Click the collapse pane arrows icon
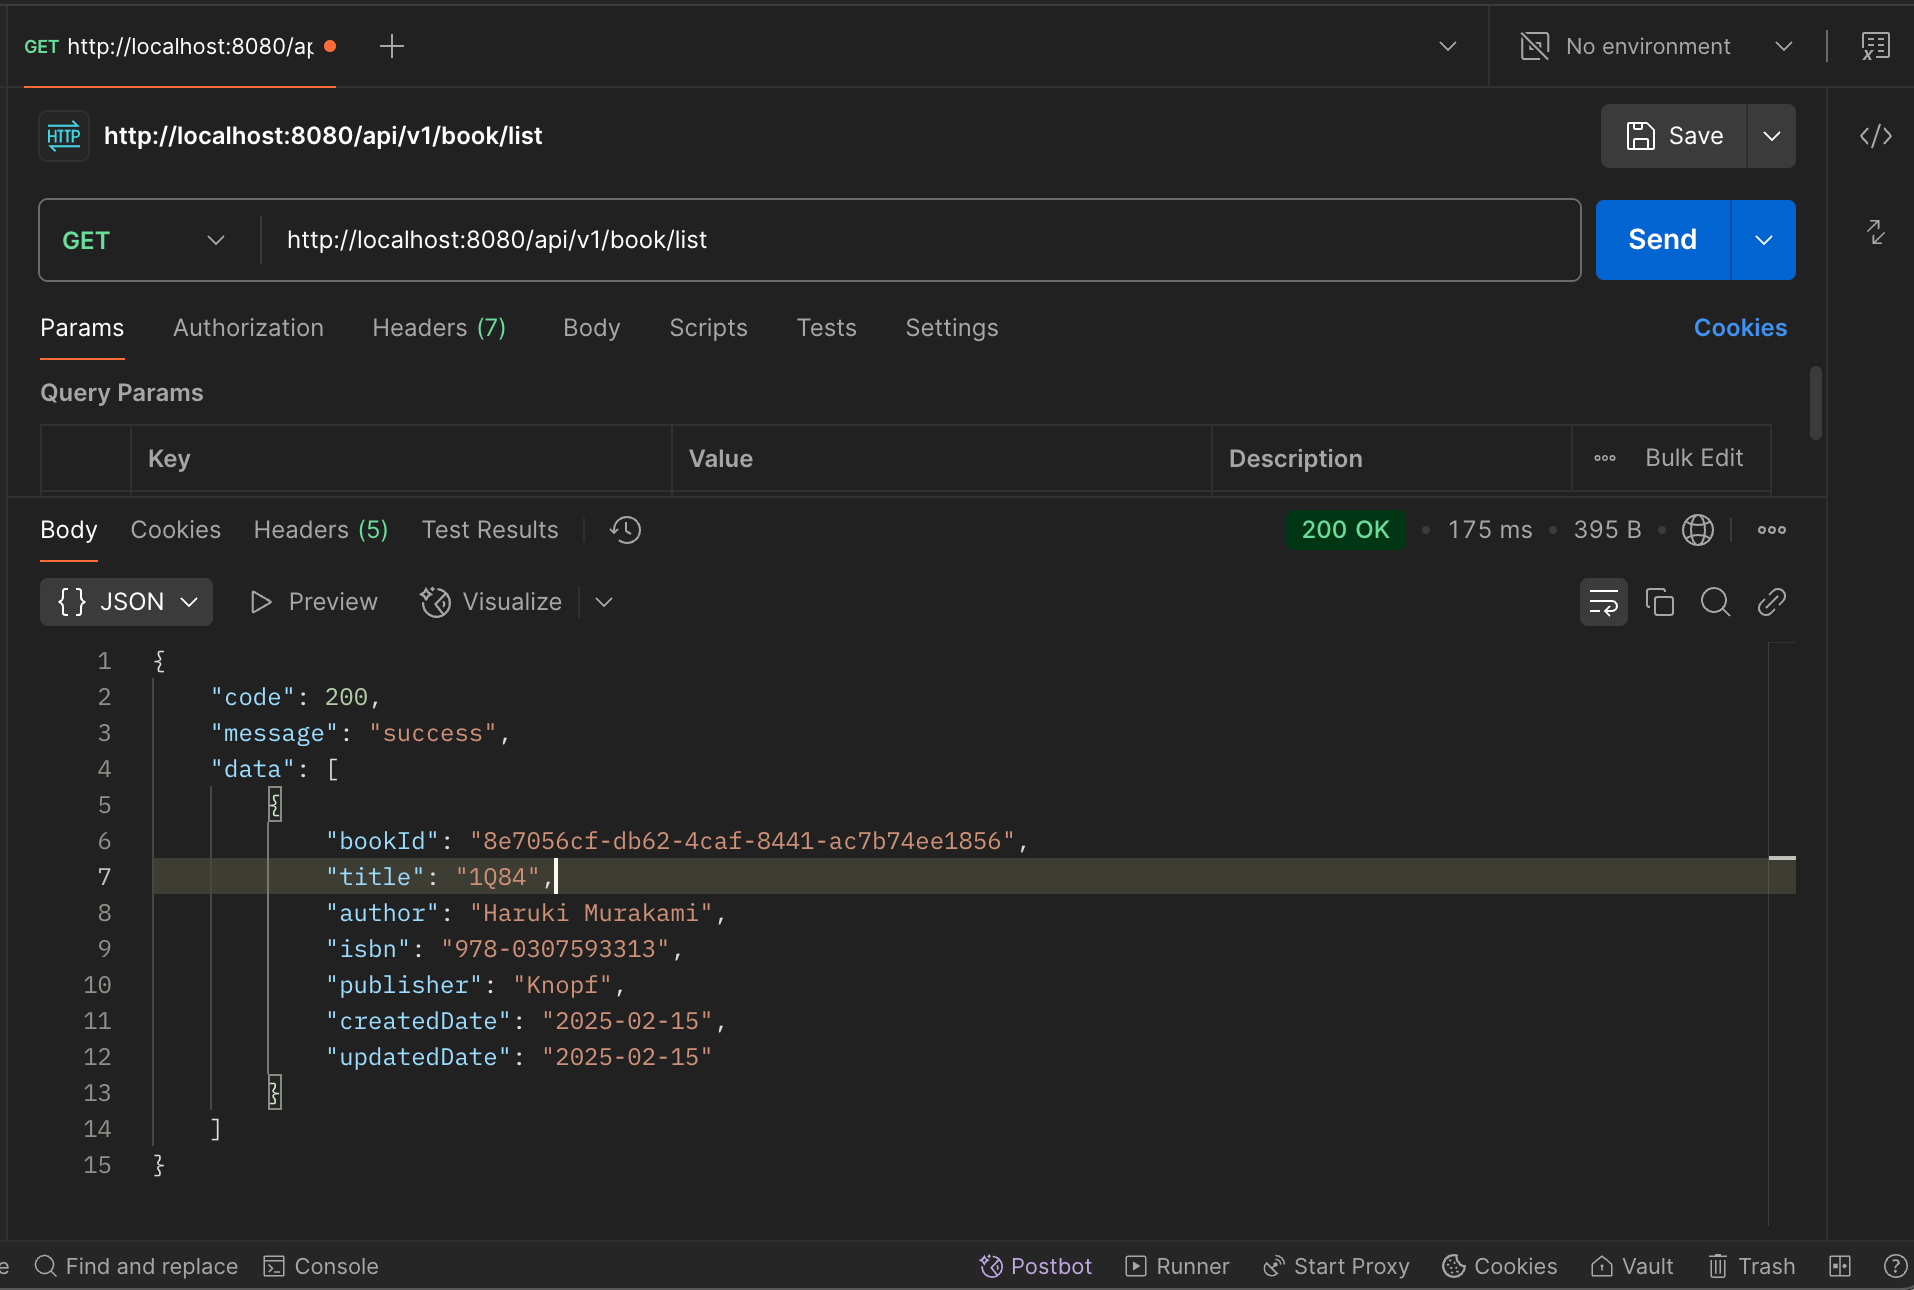Screen dimensions: 1914x1290 (1875, 232)
